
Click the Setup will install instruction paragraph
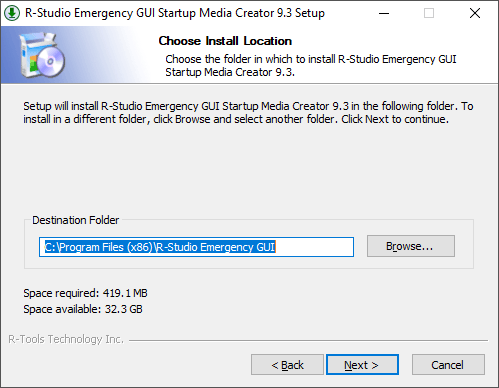click(x=248, y=113)
